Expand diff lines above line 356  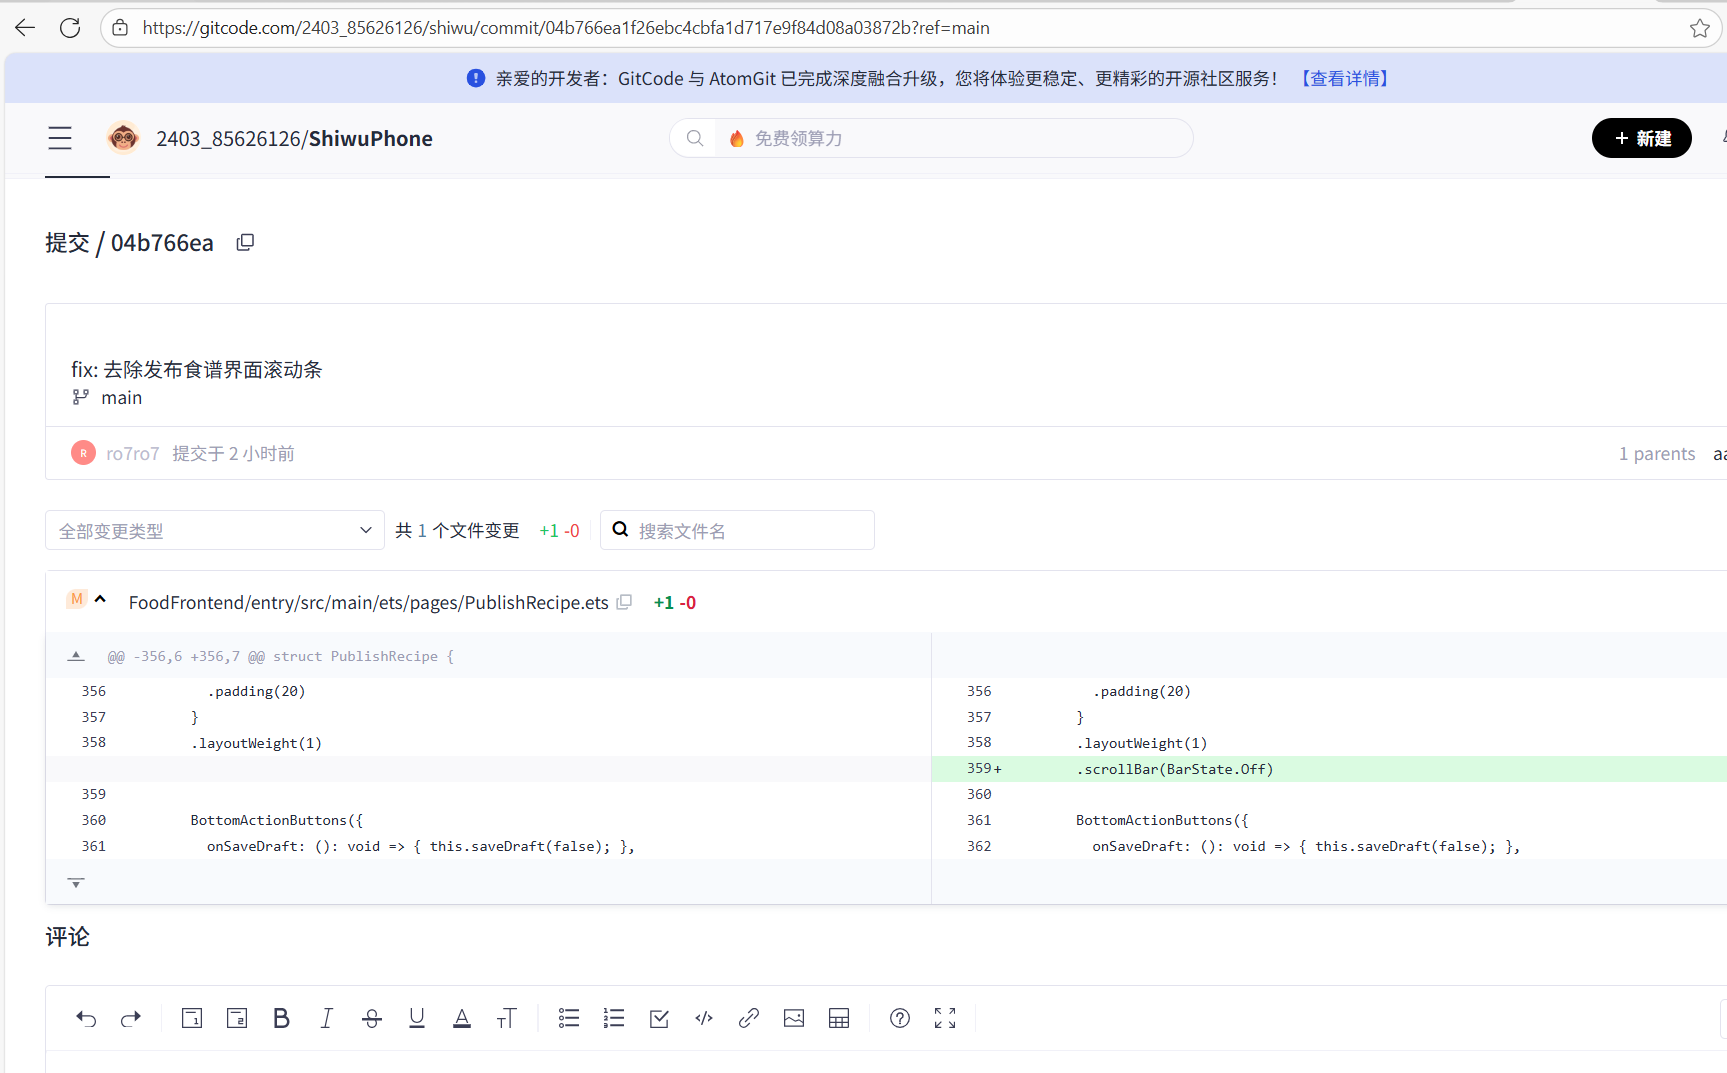click(x=76, y=656)
